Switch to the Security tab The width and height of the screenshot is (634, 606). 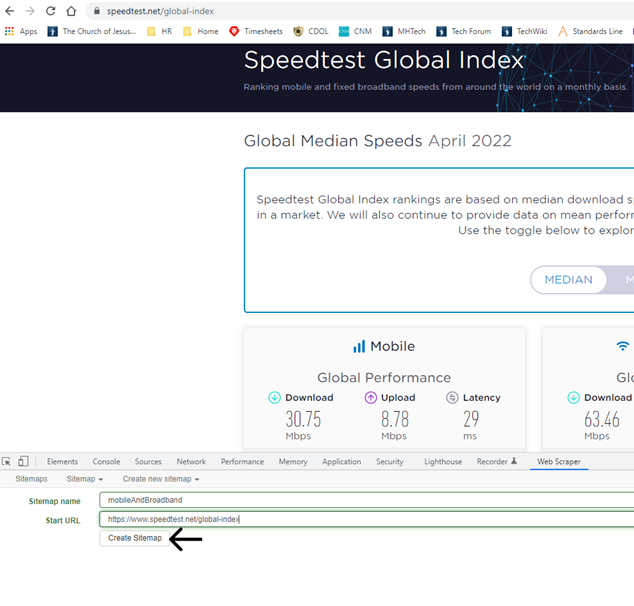pyautogui.click(x=390, y=462)
